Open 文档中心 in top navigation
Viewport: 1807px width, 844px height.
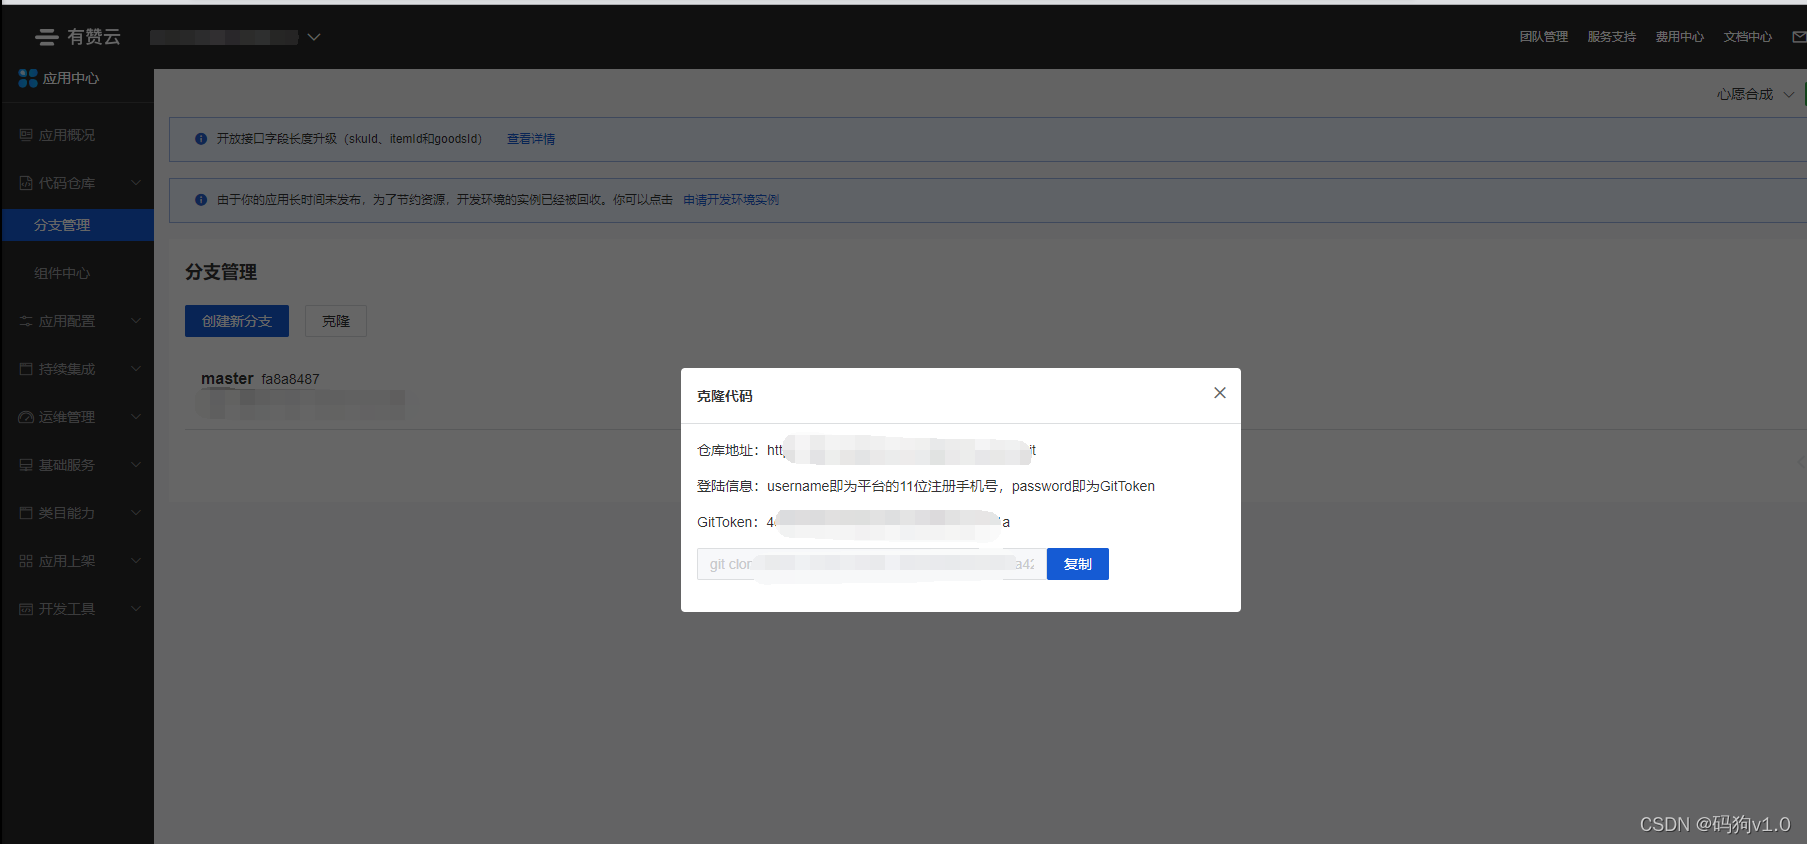(1748, 37)
